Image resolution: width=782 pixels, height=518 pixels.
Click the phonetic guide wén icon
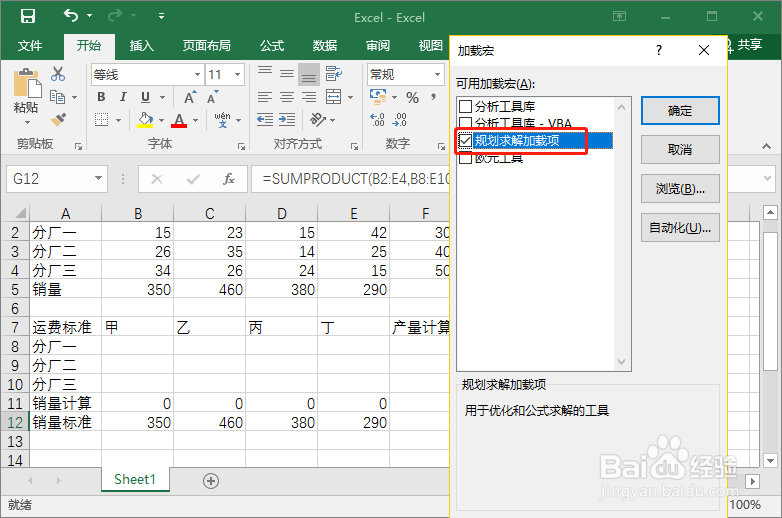pyautogui.click(x=222, y=120)
